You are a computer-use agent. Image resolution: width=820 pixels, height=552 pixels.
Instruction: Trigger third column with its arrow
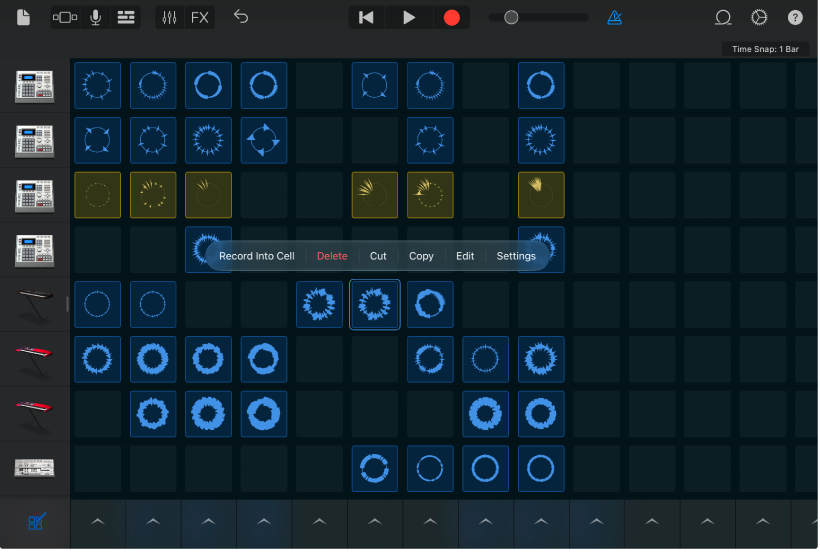[x=209, y=521]
